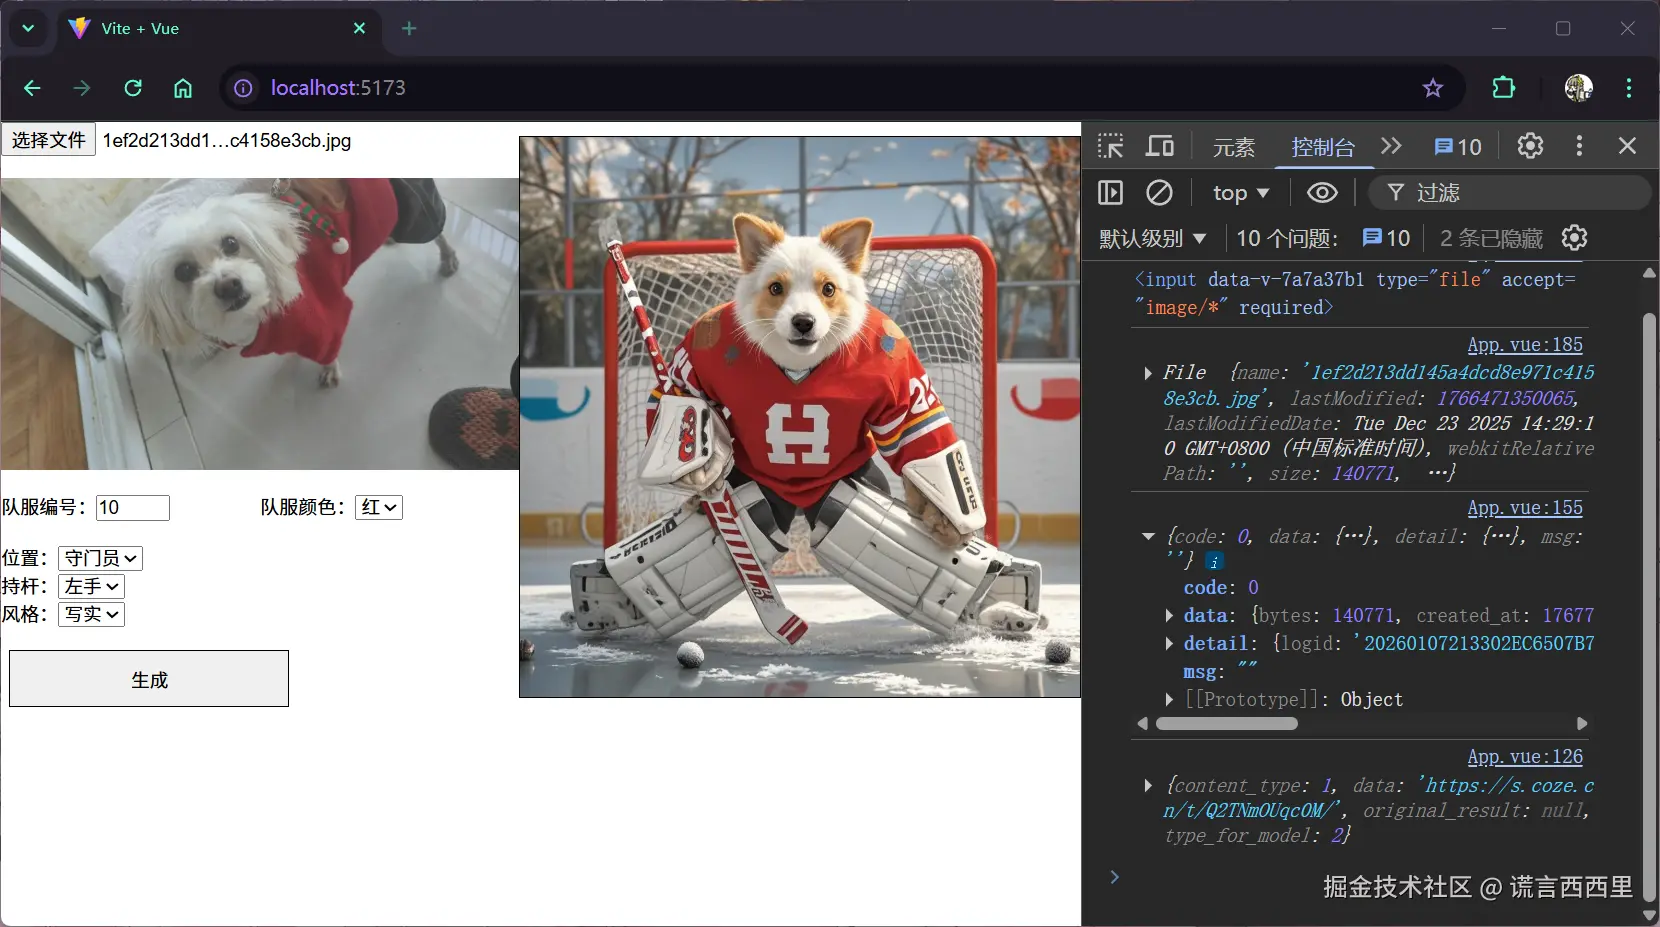The height and width of the screenshot is (927, 1660).
Task: Toggle the device toolbar in DevTools
Action: coord(1160,146)
